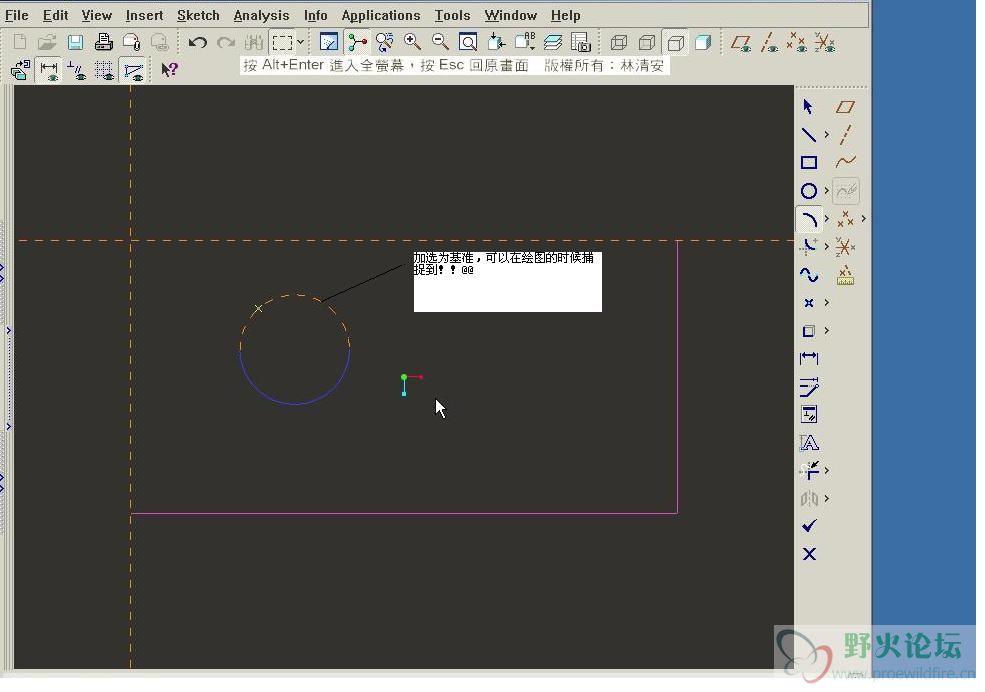Expand the Circle tool flyout arrow
This screenshot has height=692, width=985.
tap(827, 190)
